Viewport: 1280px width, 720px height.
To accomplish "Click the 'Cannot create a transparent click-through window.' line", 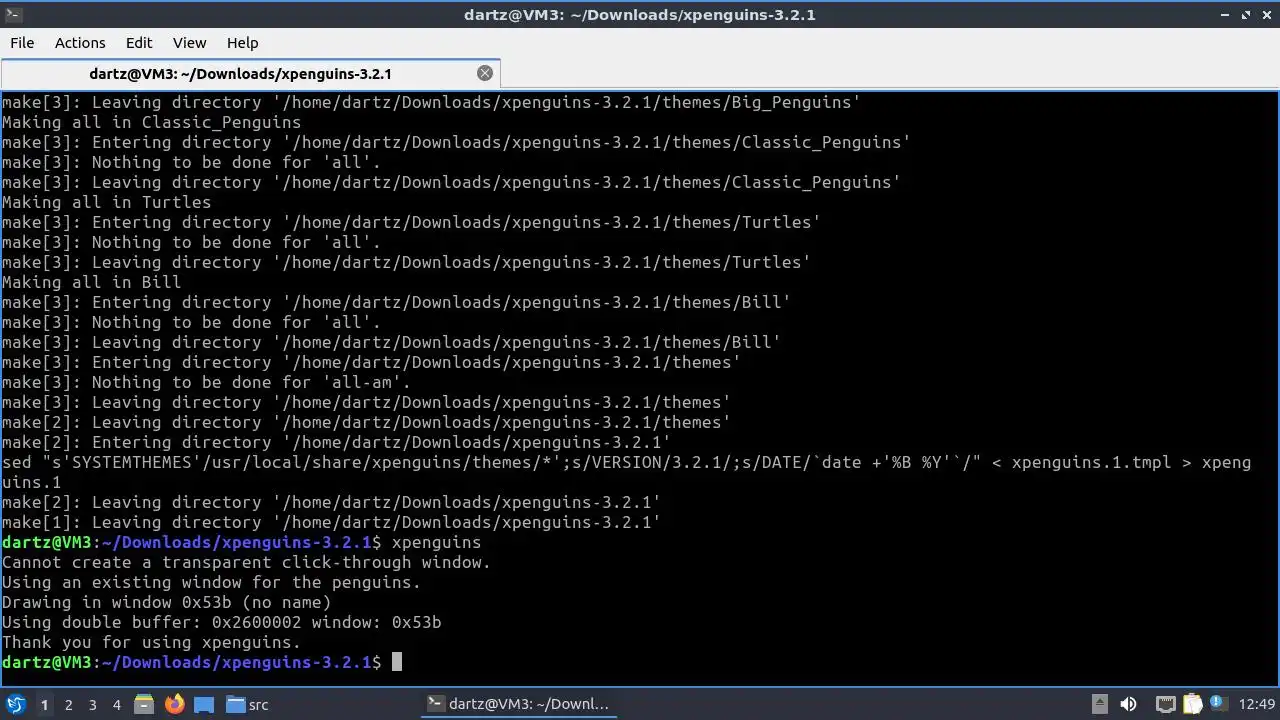I will 246,562.
